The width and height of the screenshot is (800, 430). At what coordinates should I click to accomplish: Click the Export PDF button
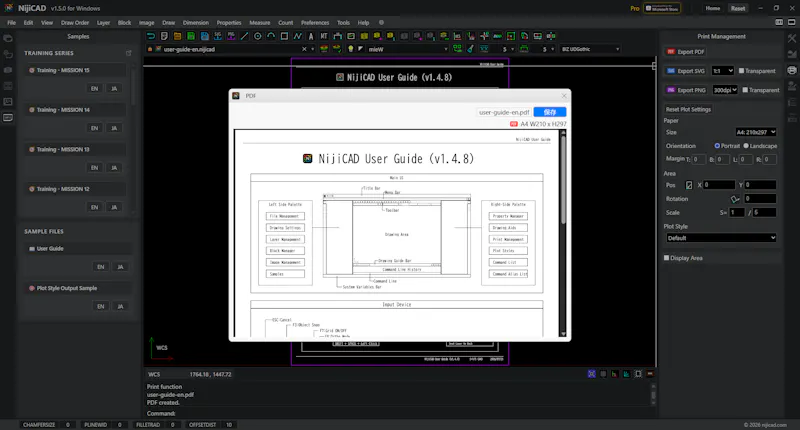[x=685, y=52]
